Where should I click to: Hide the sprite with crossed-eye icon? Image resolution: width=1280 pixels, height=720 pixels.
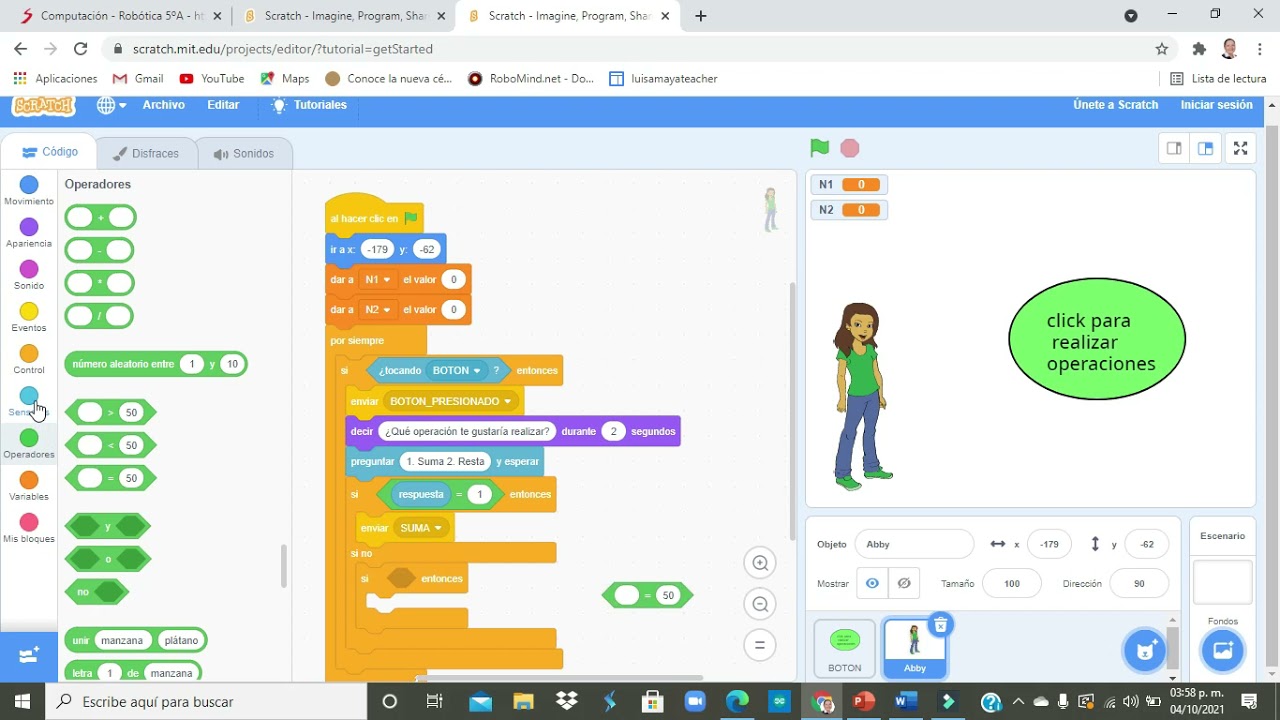tap(904, 583)
